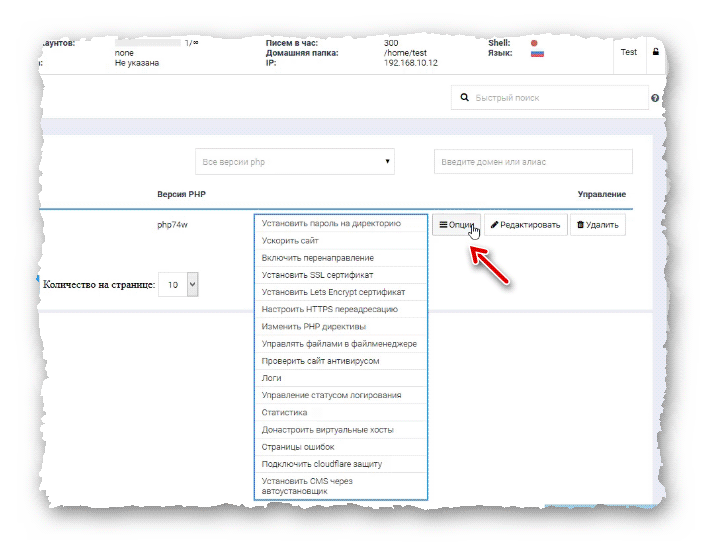Click the 300 emails per hour value

[x=391, y=43]
